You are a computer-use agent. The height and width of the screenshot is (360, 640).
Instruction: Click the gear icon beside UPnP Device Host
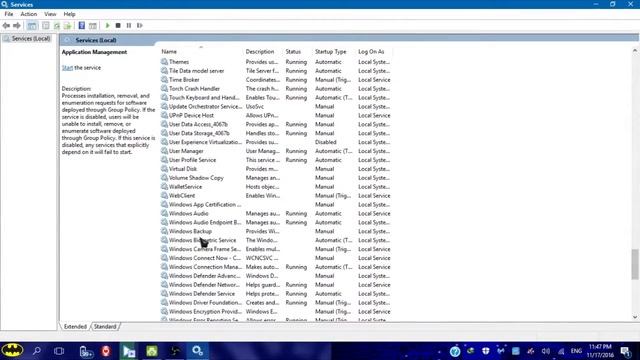[164, 116]
